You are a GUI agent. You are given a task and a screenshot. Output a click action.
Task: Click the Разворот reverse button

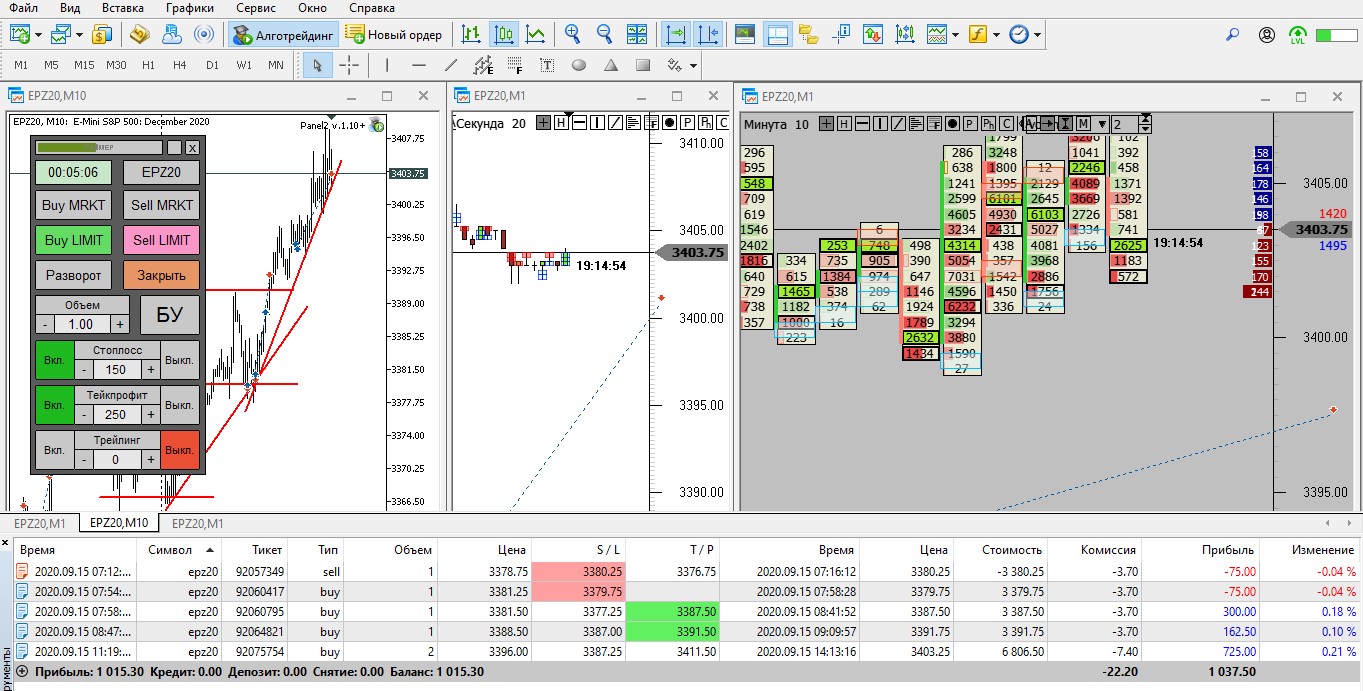[73, 274]
